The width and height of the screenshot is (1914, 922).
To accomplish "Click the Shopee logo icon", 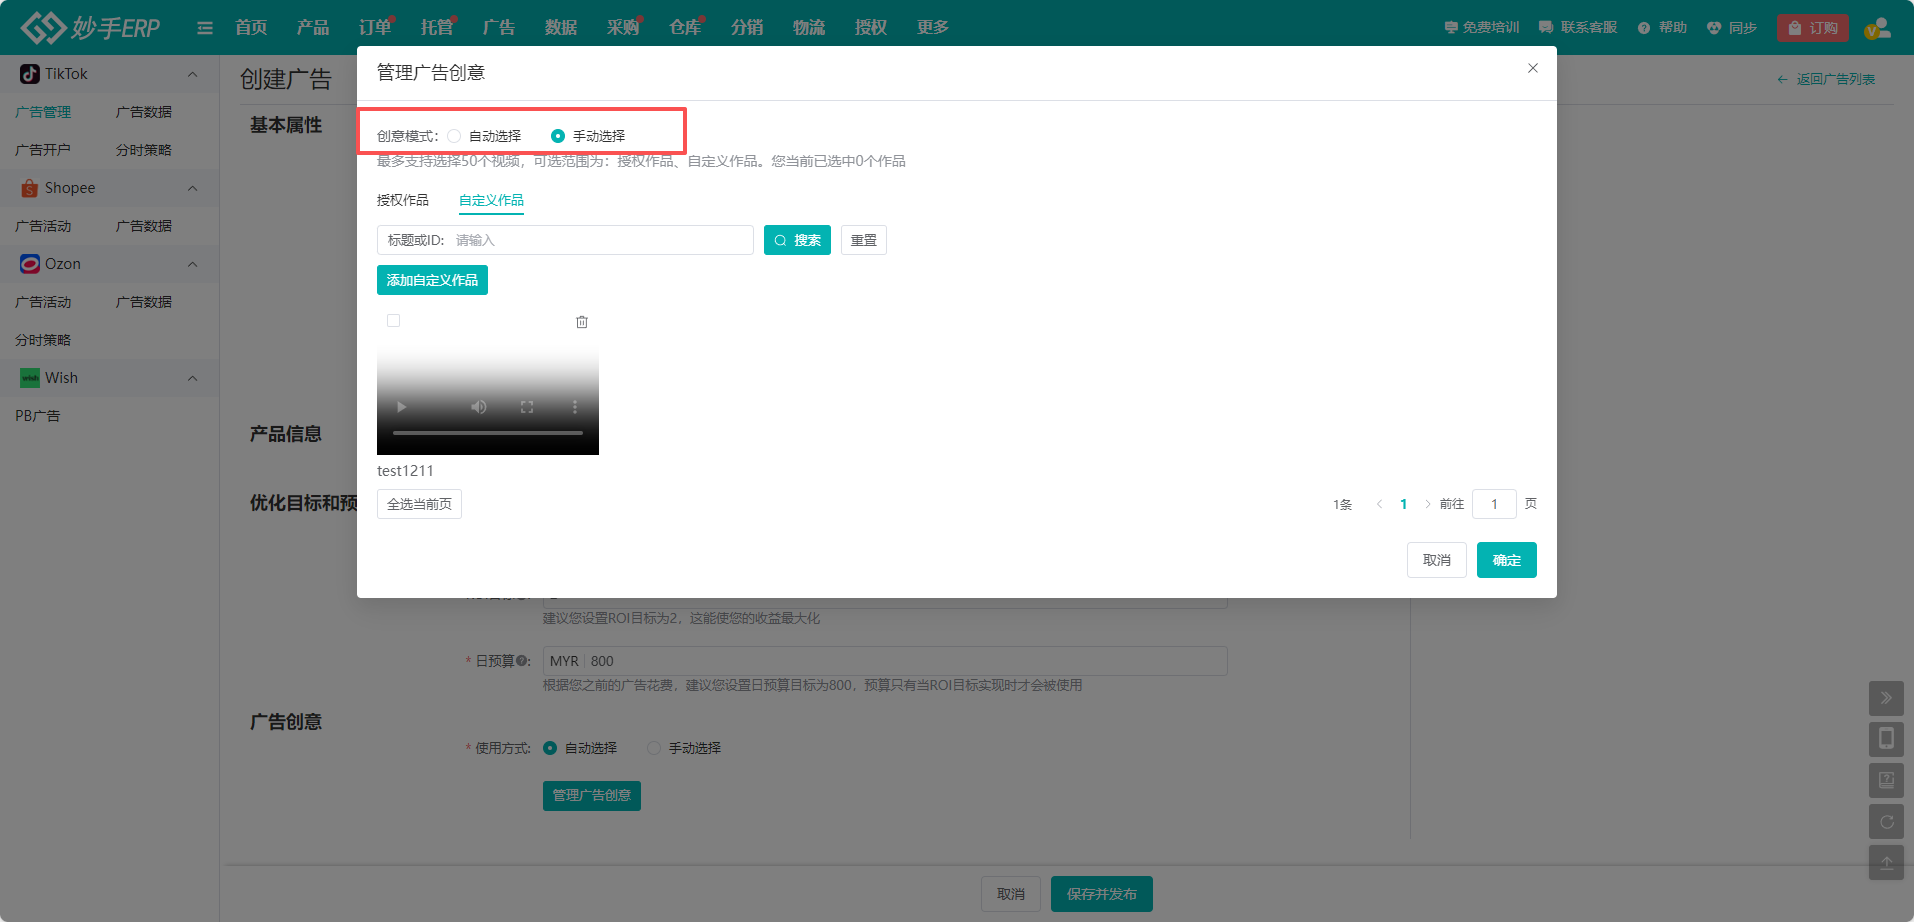I will coord(30,188).
